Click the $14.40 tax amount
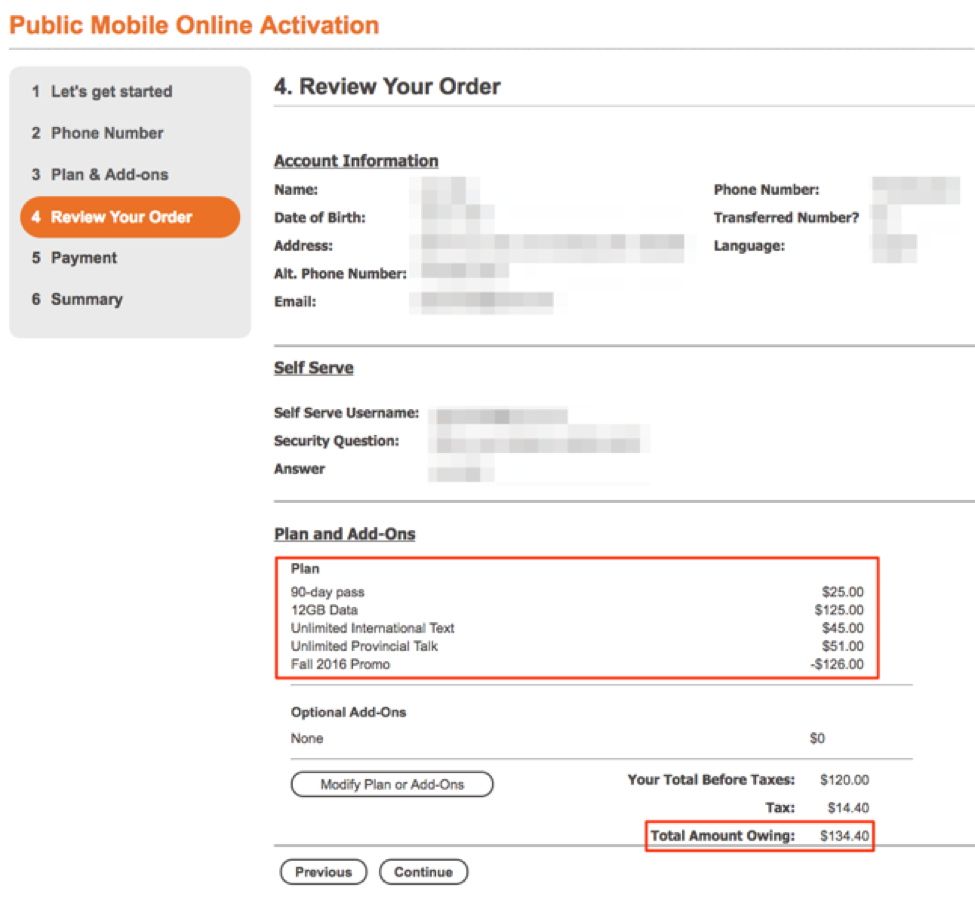Viewport: 975px width, 906px height. tap(847, 808)
